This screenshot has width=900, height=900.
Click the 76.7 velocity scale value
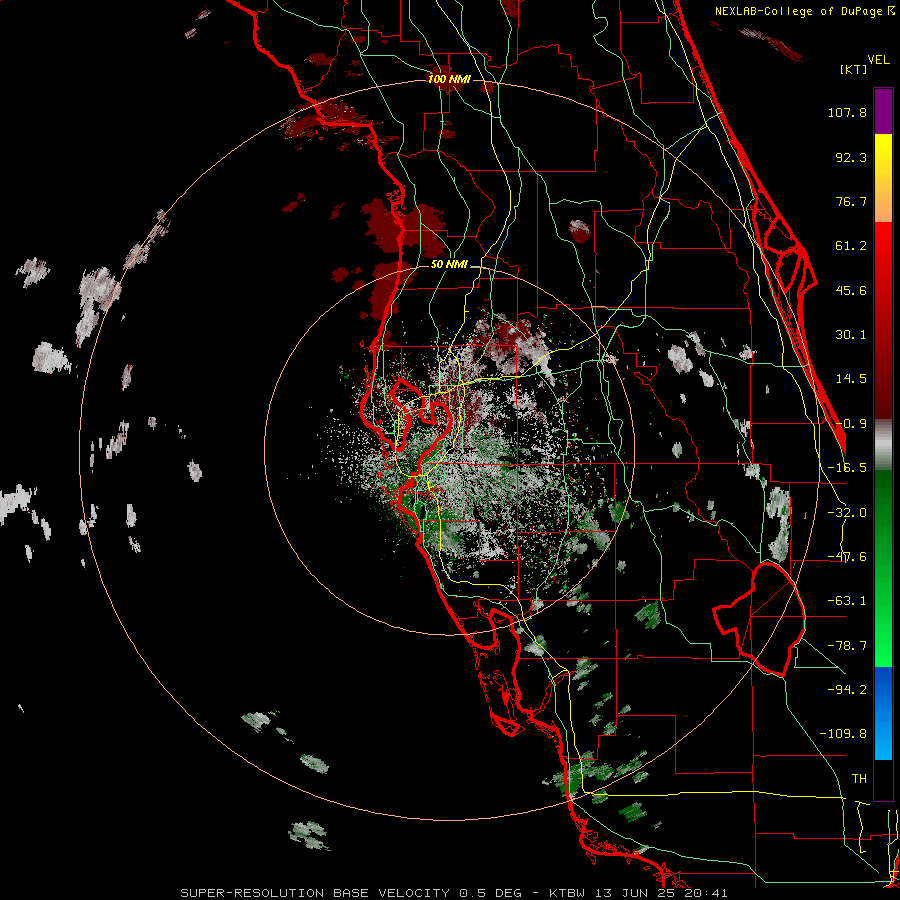click(851, 201)
